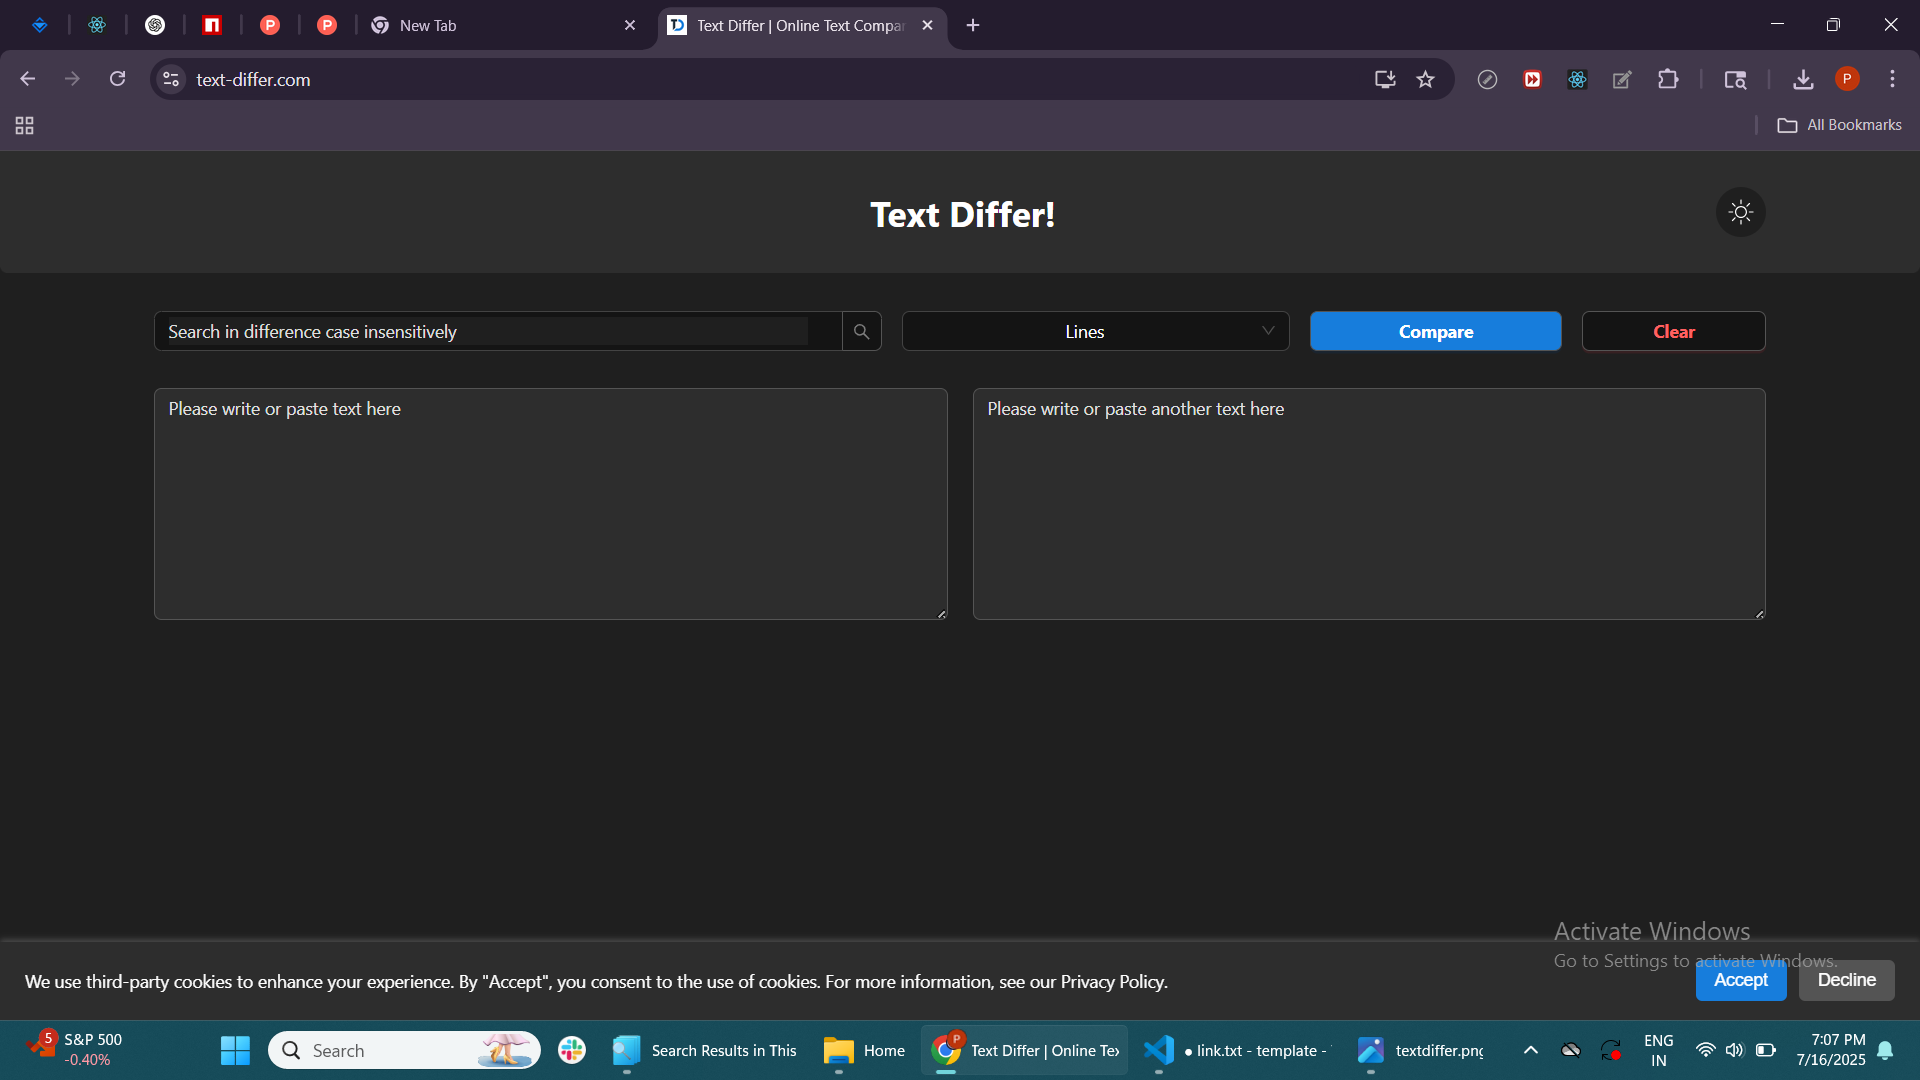Close the New Tab tab
This screenshot has width=1920, height=1080.
[629, 25]
